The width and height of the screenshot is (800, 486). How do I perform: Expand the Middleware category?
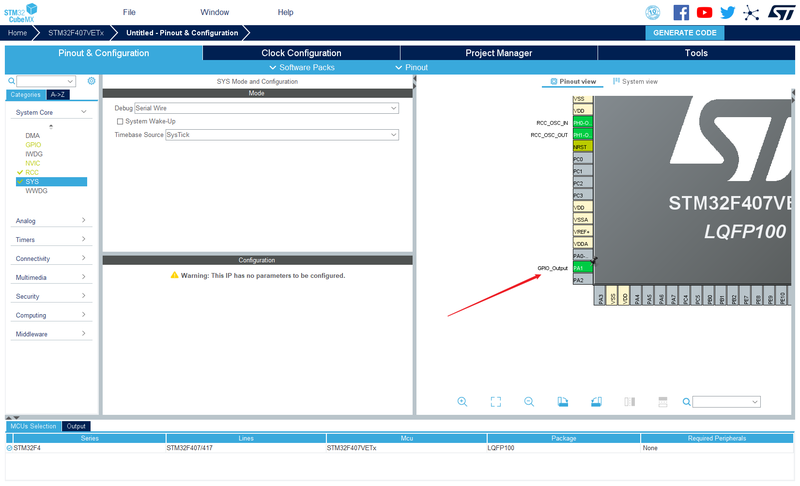pos(51,334)
